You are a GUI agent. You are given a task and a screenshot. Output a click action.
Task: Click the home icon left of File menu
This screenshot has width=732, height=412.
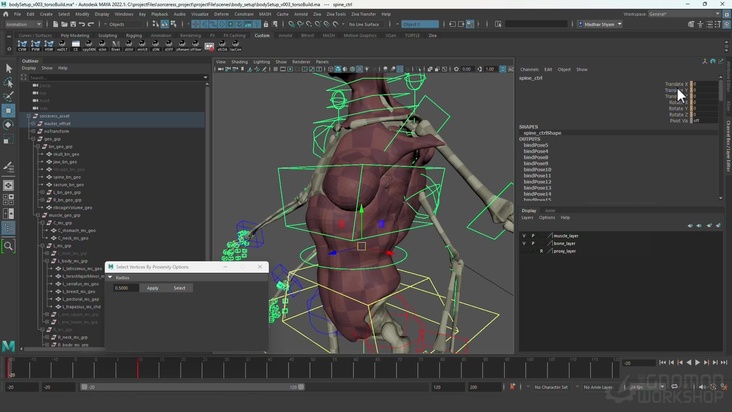coord(6,14)
